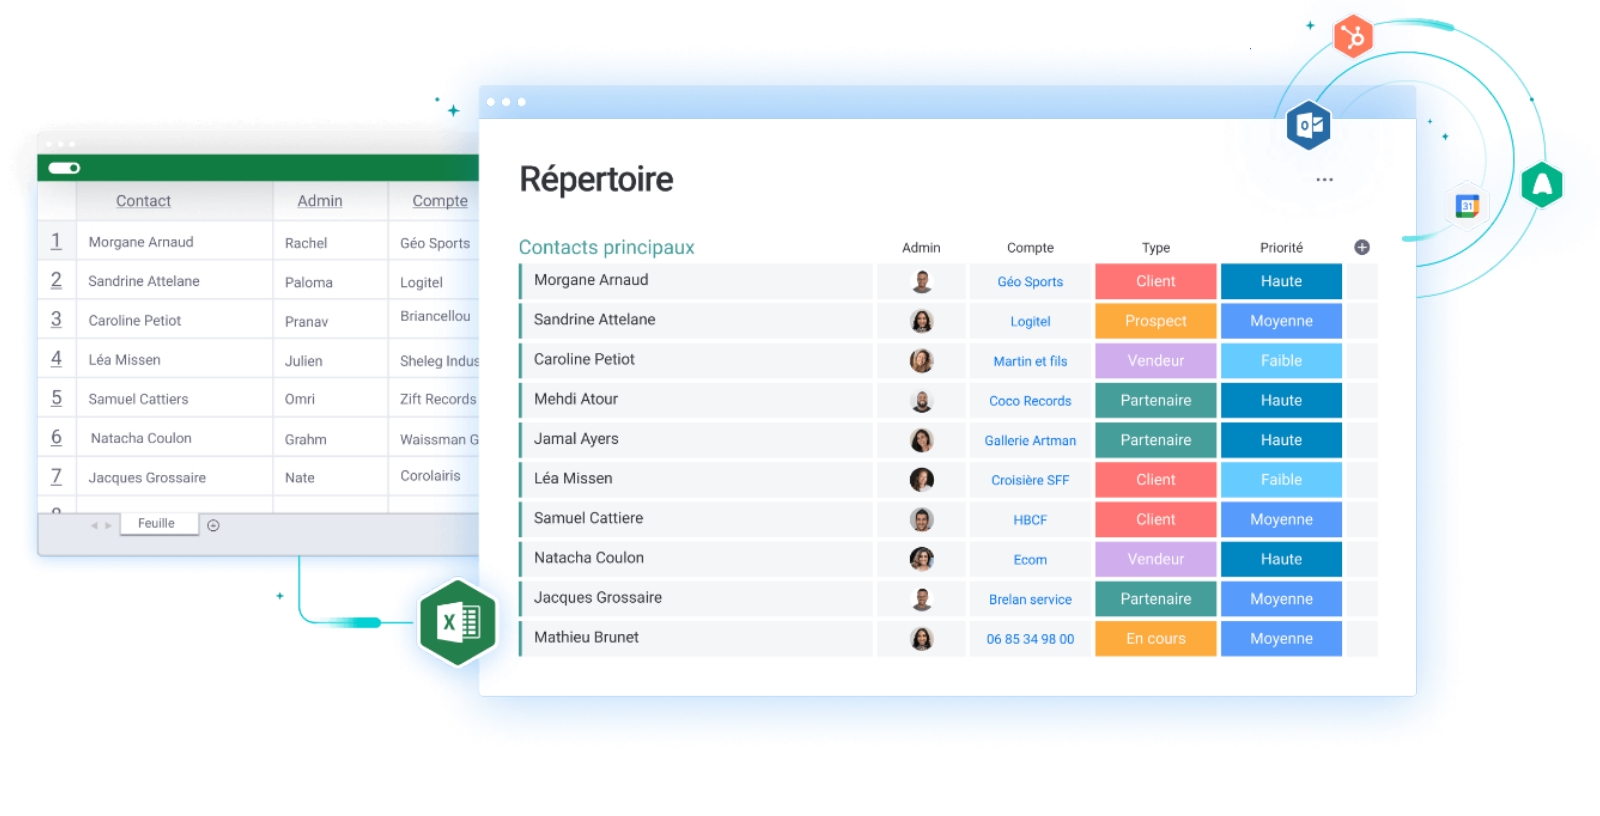Add a column with the plus icon

click(1361, 247)
